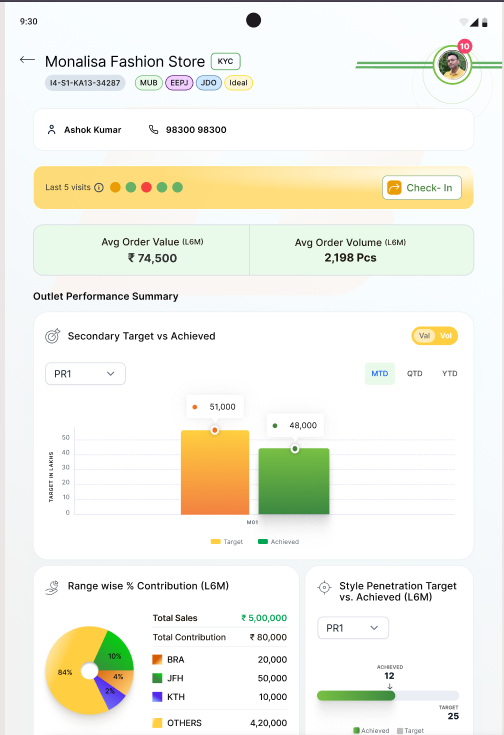504x735 pixels.
Task: Toggle Target legend in bar chart
Action: pyautogui.click(x=227, y=541)
